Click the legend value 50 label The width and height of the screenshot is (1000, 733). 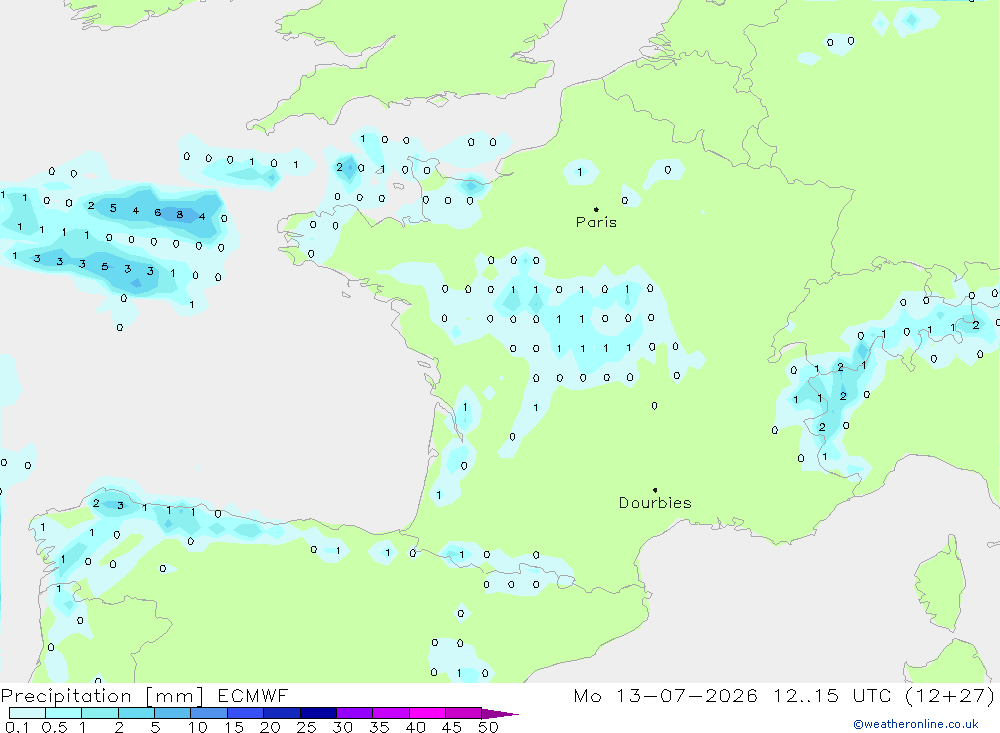(489, 727)
